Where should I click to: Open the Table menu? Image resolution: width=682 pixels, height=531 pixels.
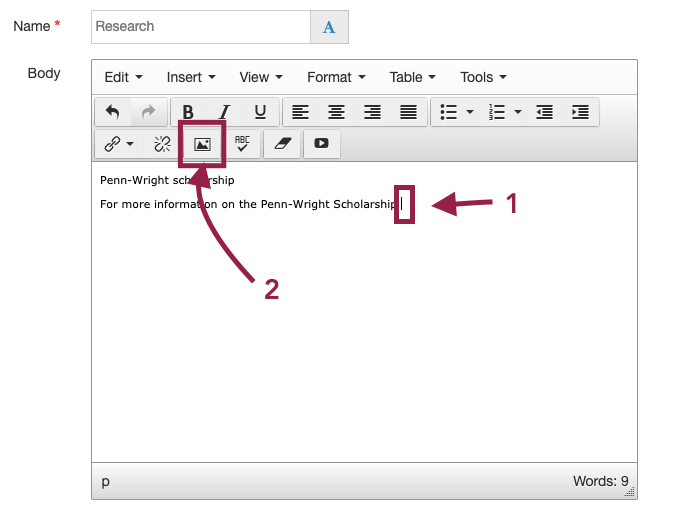coord(412,77)
